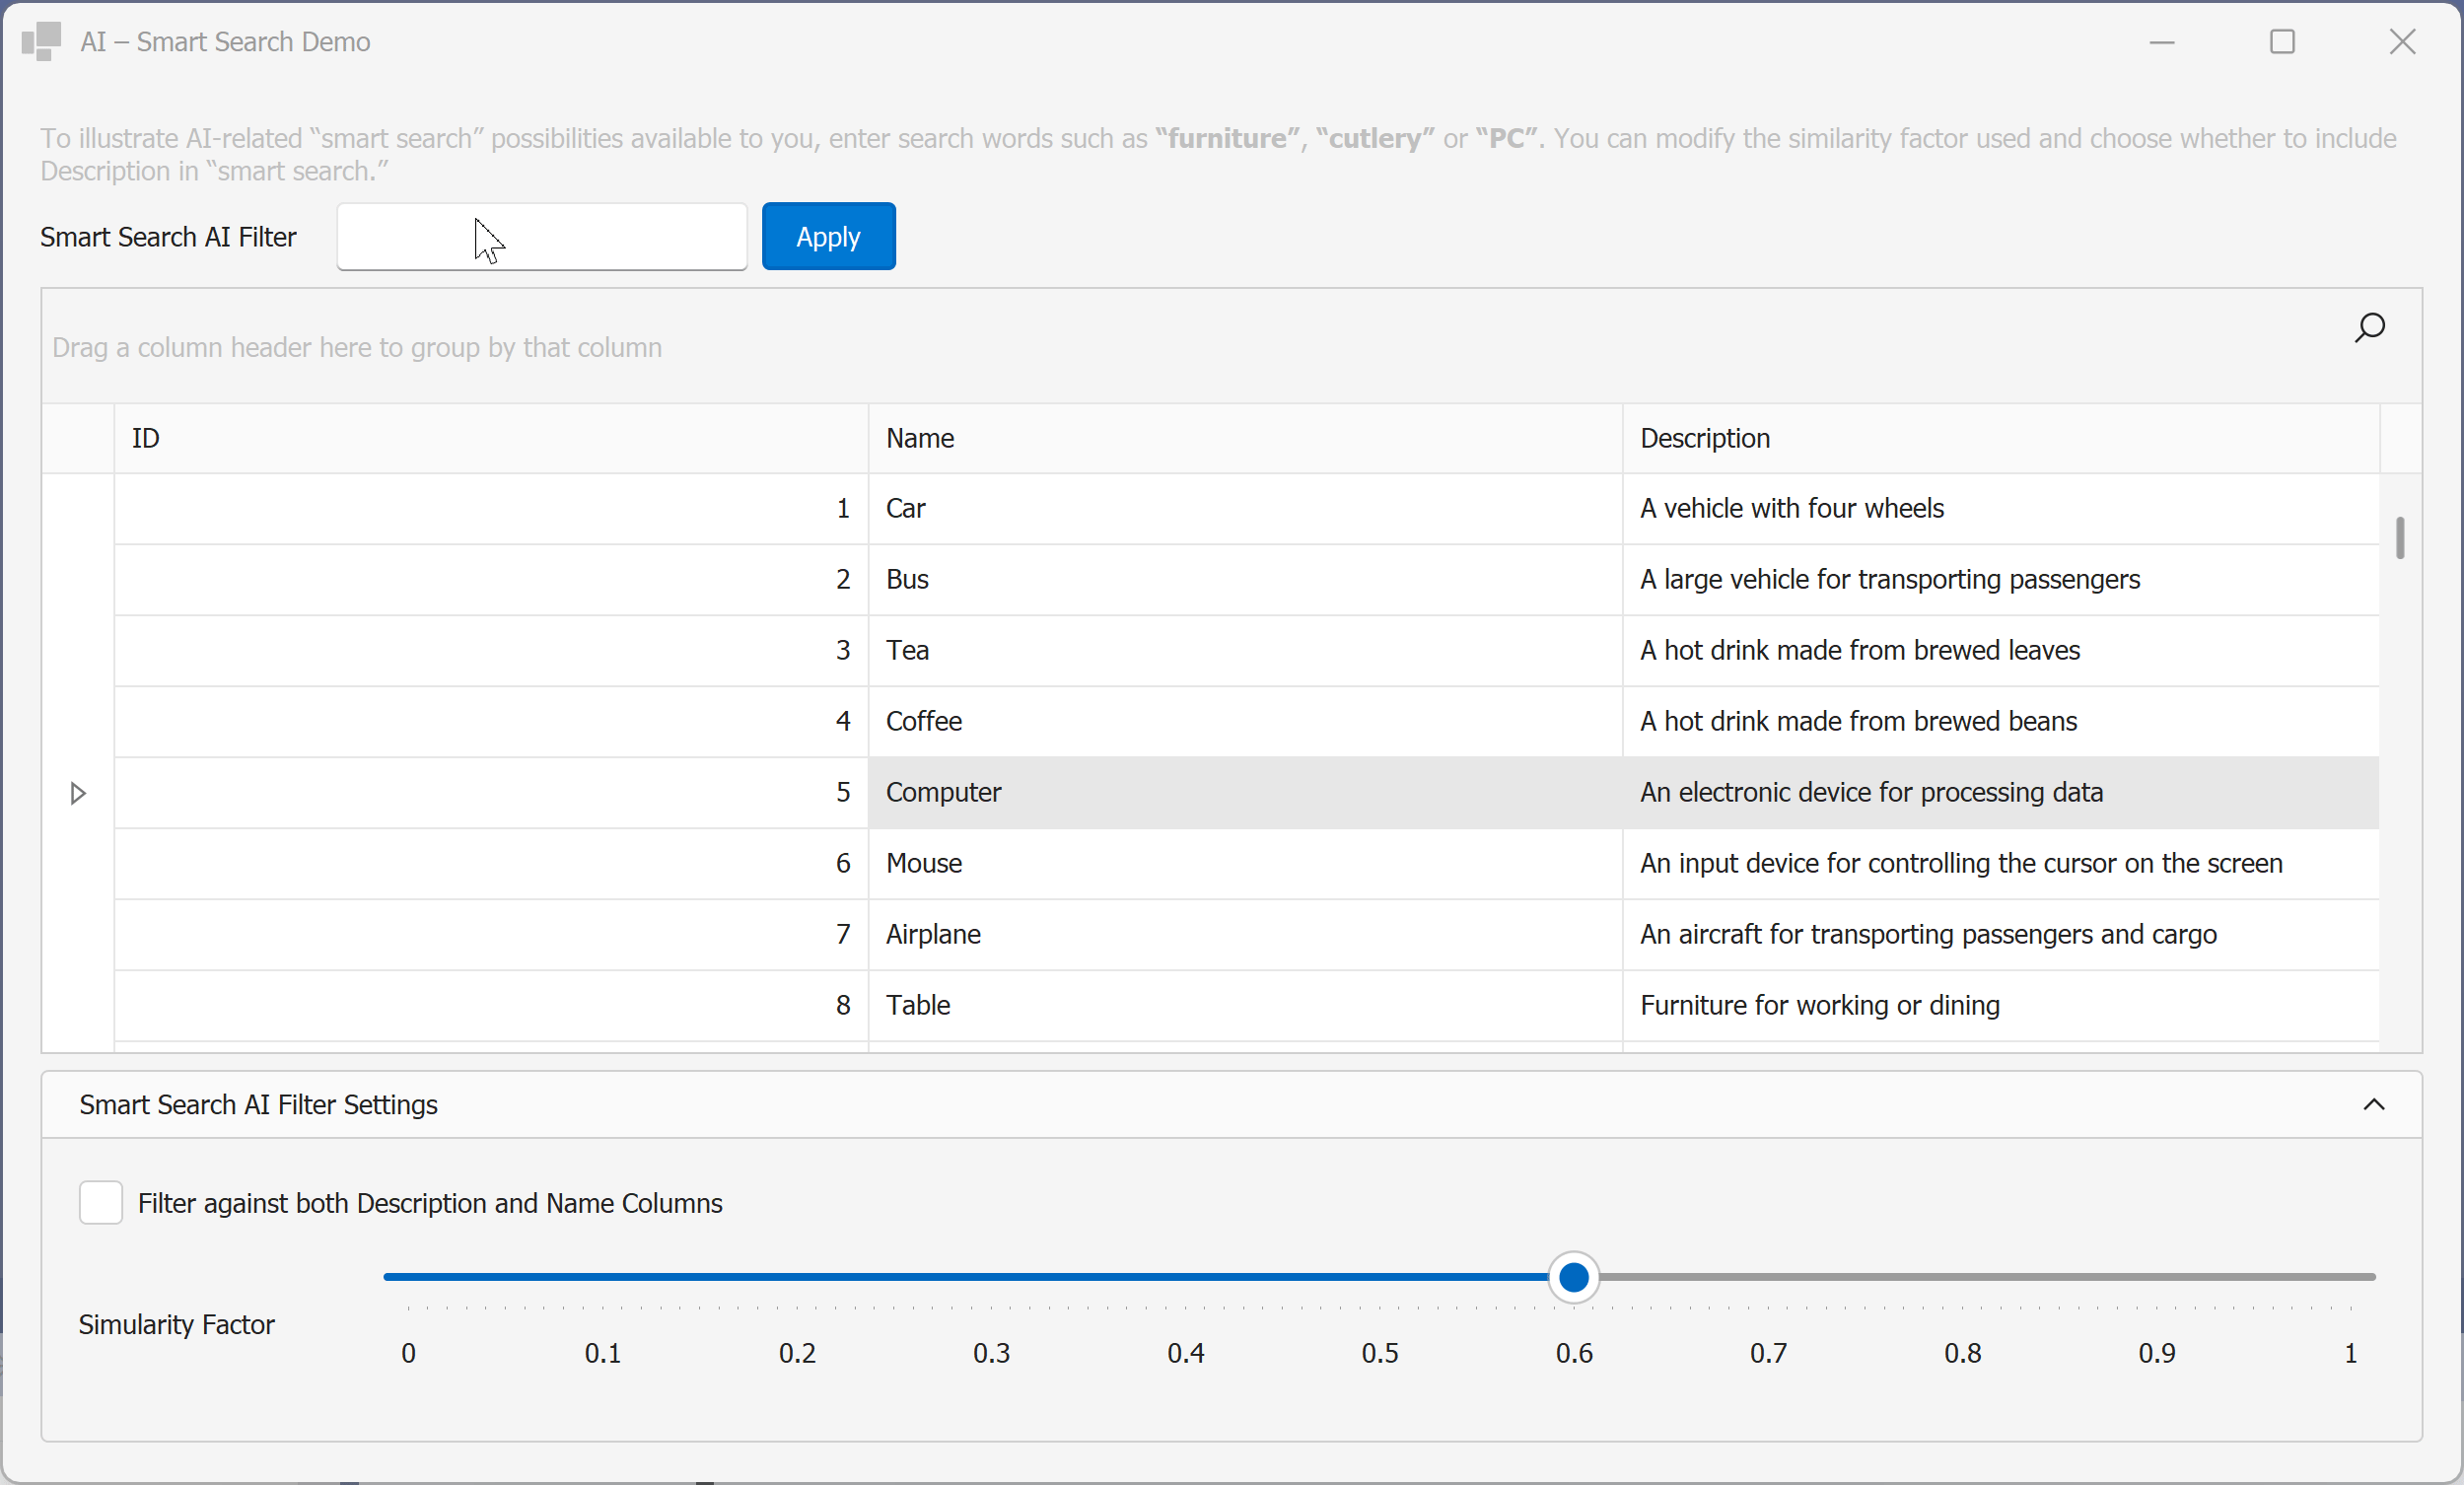Click the app icon in title bar
Image resolution: width=2464 pixels, height=1485 pixels.
41,41
